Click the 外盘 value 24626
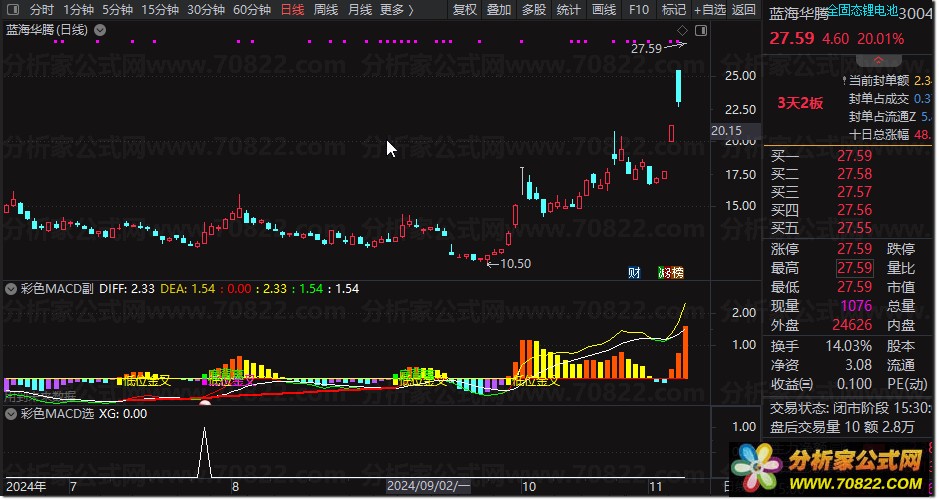Image resolution: width=939 pixels, height=500 pixels. point(852,325)
